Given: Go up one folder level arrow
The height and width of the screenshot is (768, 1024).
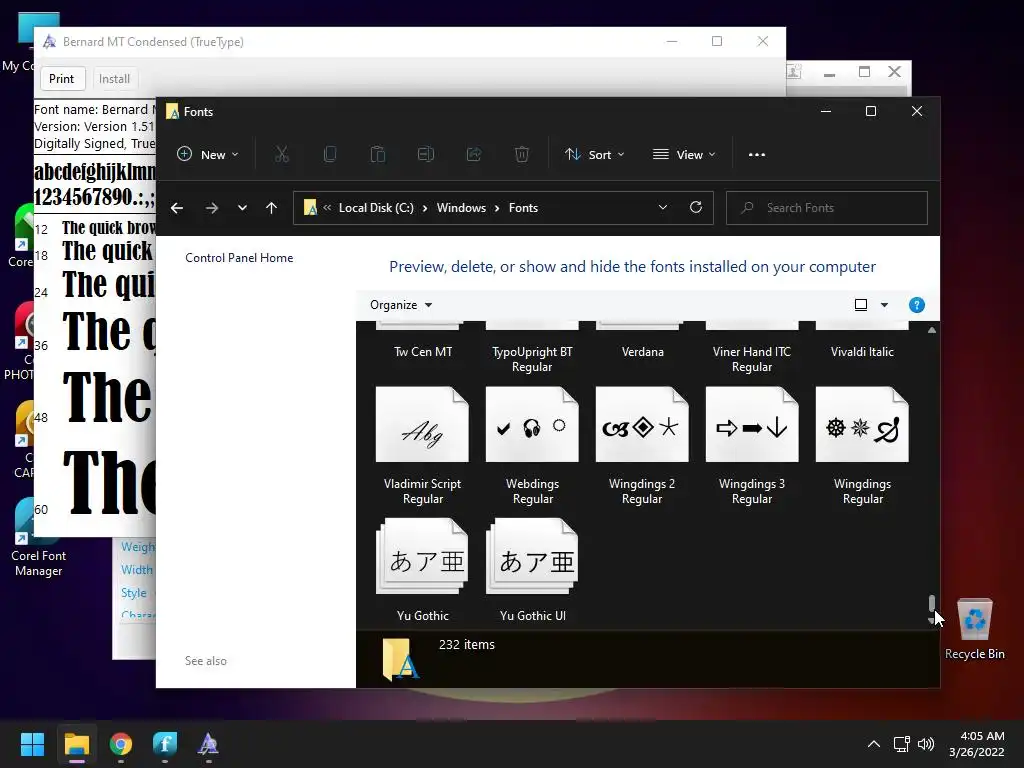Looking at the screenshot, I should click(272, 208).
